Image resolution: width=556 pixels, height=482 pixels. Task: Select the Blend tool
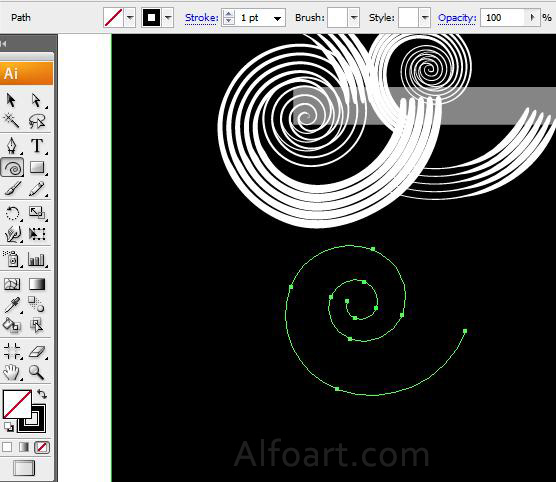(x=36, y=304)
